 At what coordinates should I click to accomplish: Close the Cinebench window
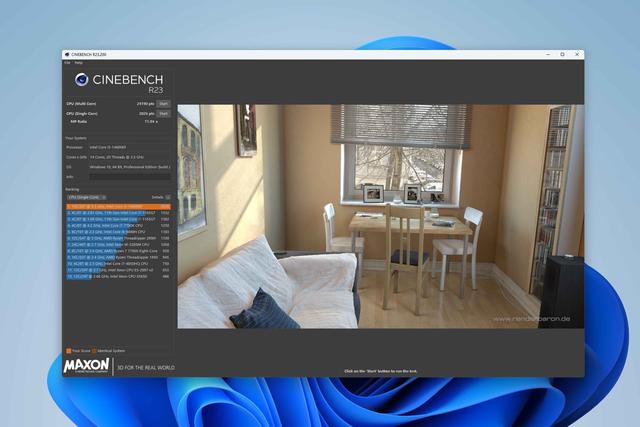[577, 54]
